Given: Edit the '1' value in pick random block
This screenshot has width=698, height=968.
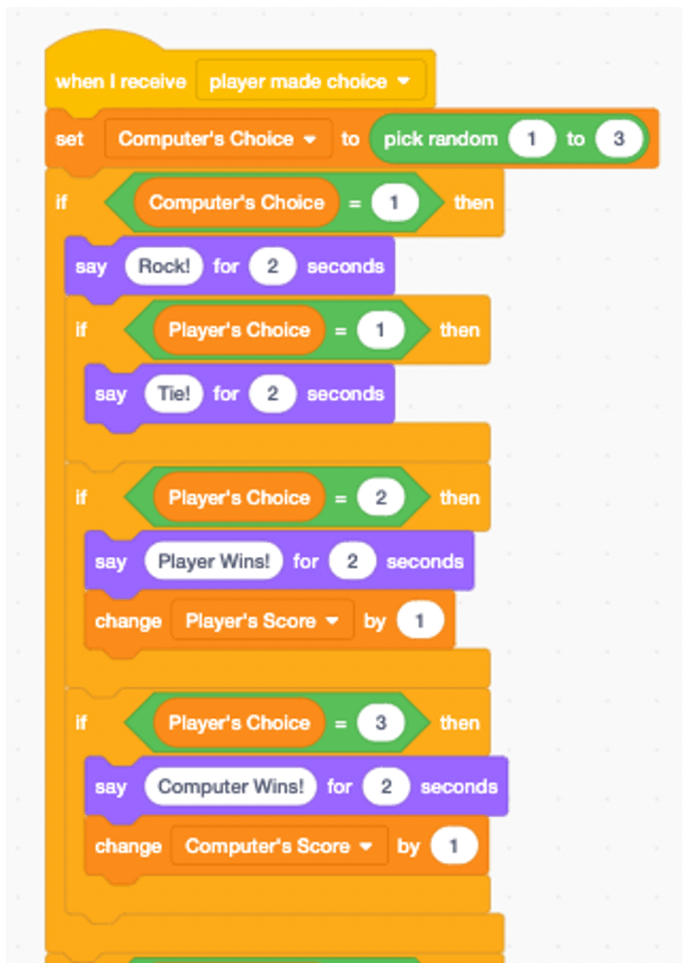Looking at the screenshot, I should [532, 139].
